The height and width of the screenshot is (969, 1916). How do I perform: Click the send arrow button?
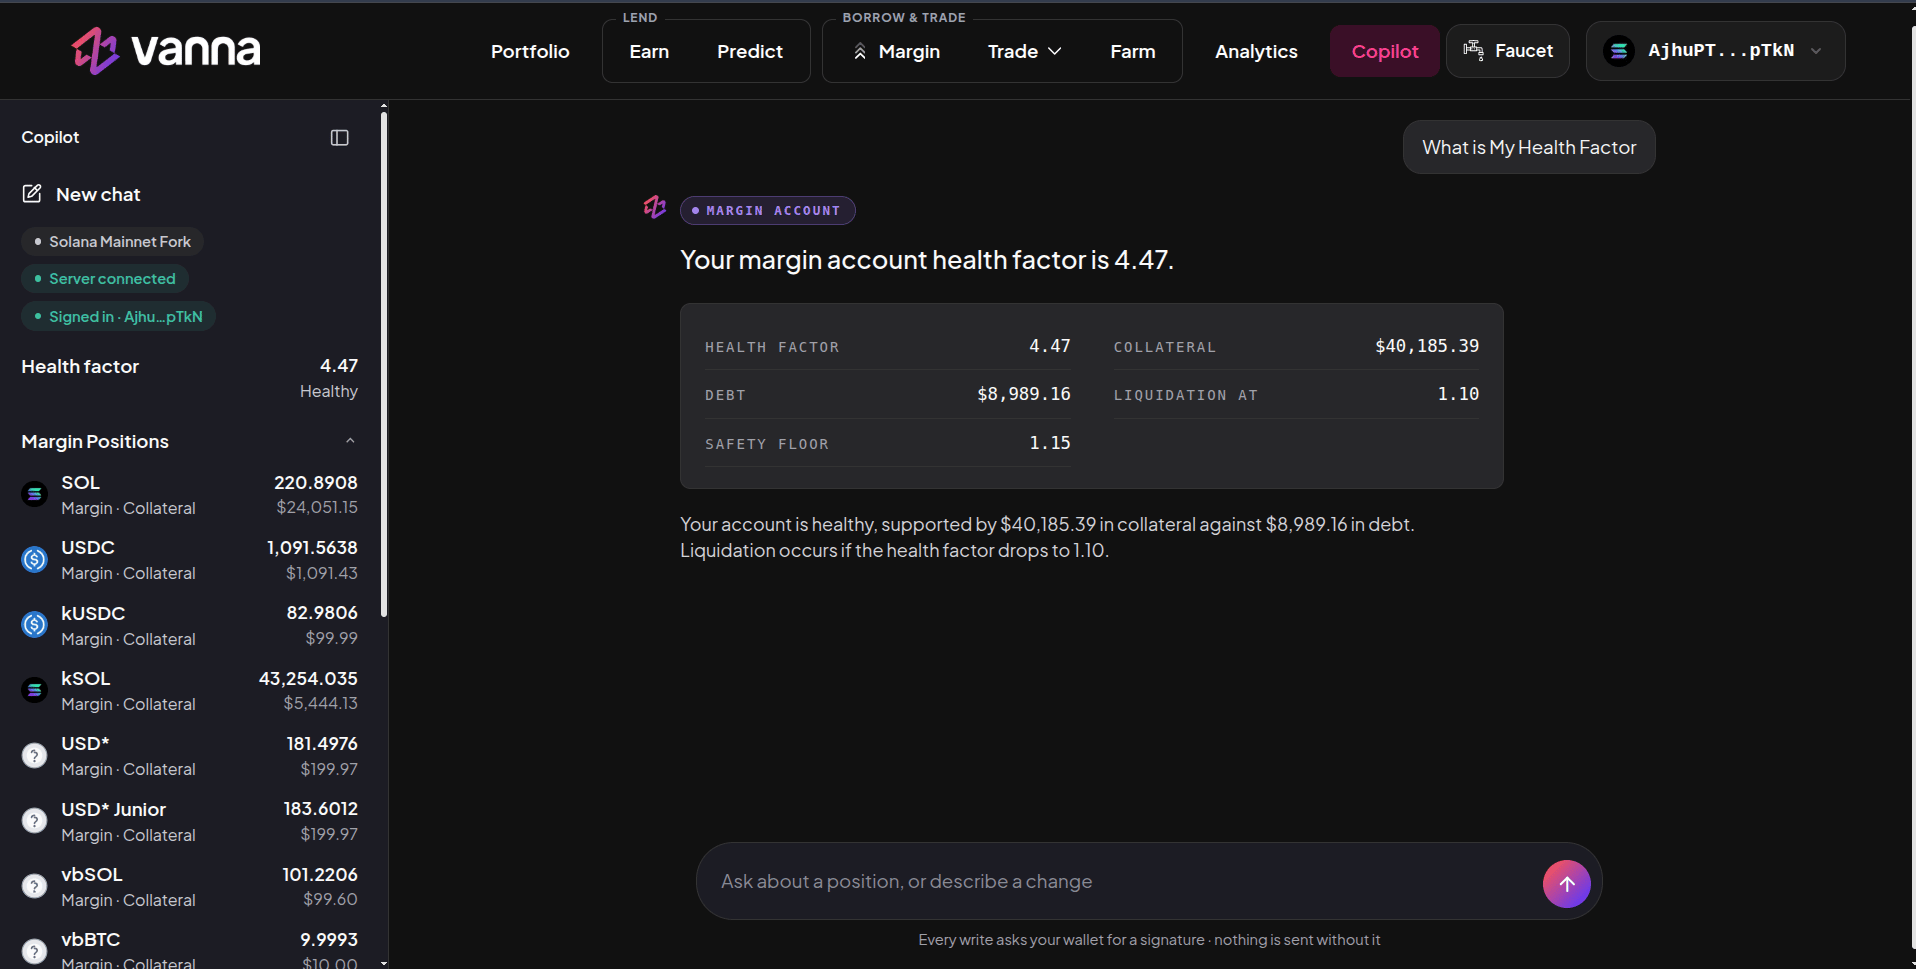click(x=1566, y=884)
